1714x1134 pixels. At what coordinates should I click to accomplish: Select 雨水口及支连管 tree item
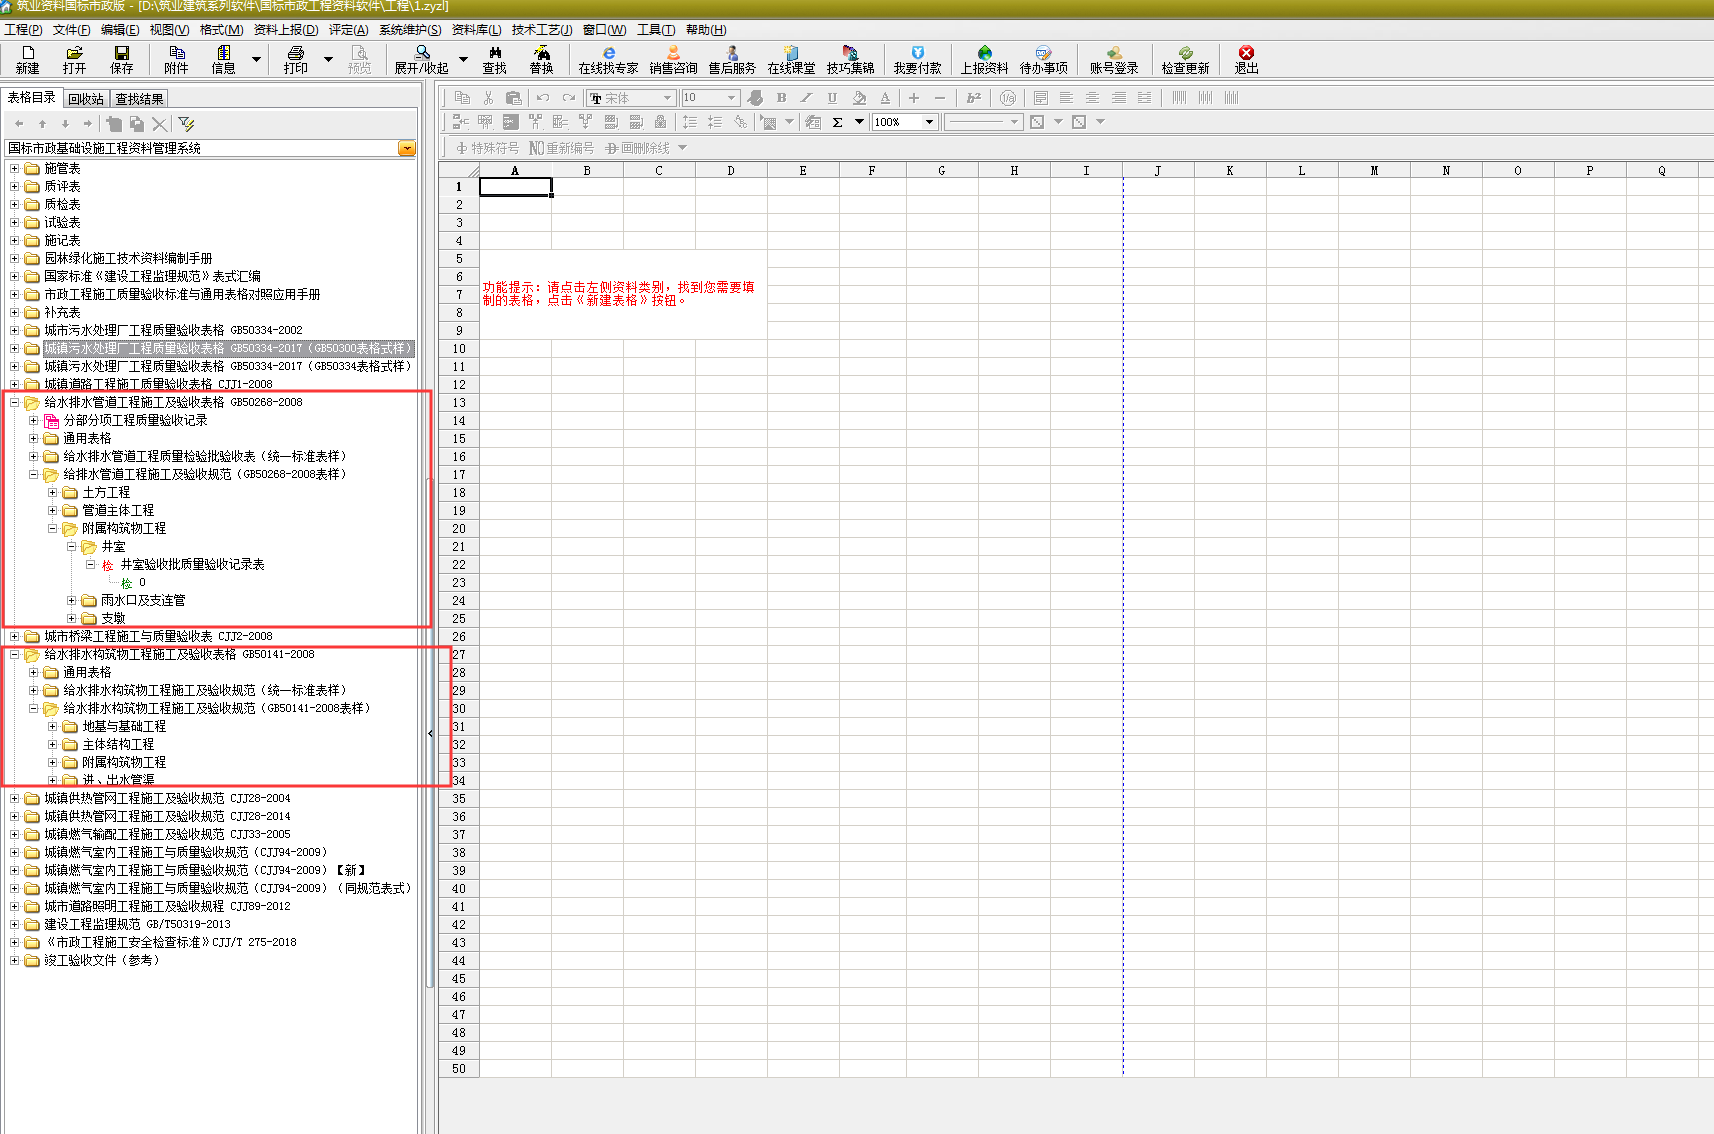(143, 600)
